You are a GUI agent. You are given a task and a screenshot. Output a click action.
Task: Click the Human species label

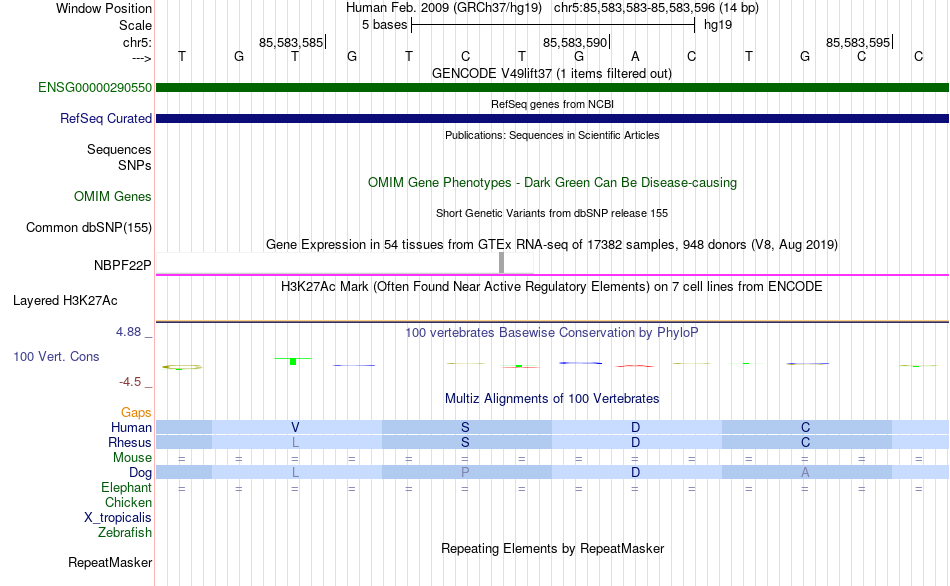pos(131,427)
